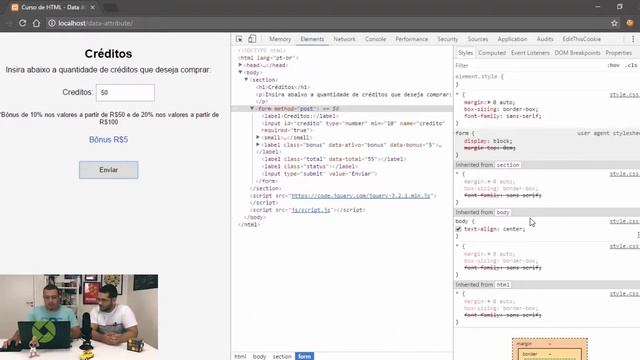640x360 pixels.
Task: Expand the head element node
Action: click(240, 65)
